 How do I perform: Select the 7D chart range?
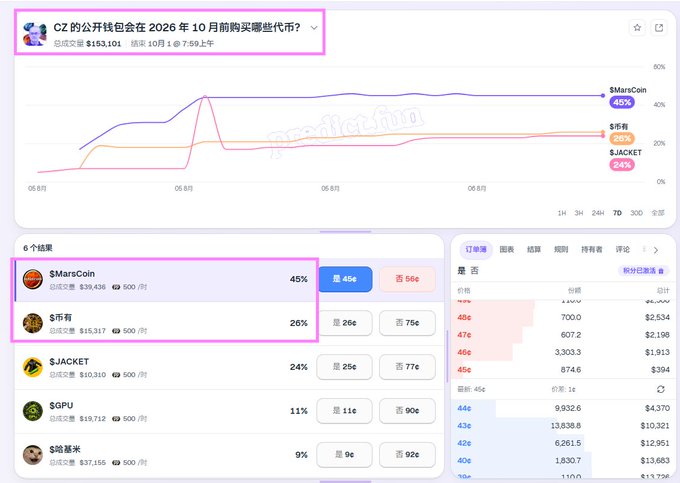[617, 213]
